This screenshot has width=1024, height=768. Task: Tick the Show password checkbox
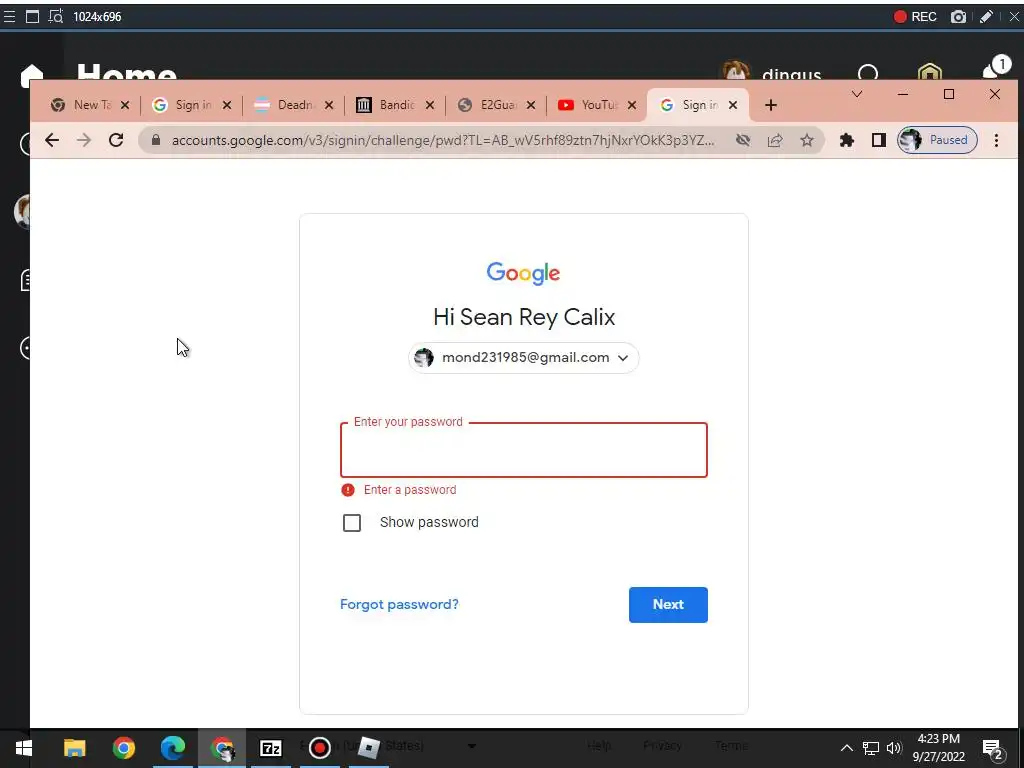[x=352, y=522]
